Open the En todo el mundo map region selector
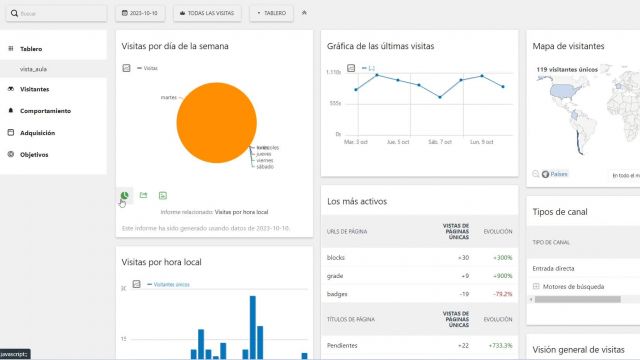 pos(624,175)
